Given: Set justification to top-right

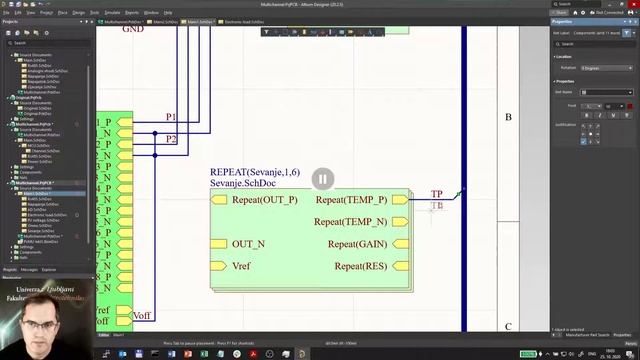Looking at the screenshot, I should pyautogui.click(x=598, y=127).
